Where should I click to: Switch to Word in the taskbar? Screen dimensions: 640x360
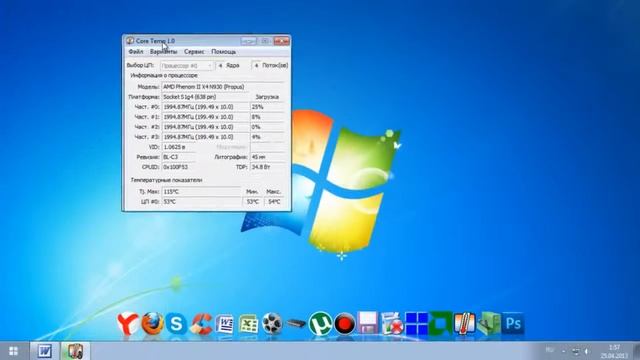coord(44,351)
